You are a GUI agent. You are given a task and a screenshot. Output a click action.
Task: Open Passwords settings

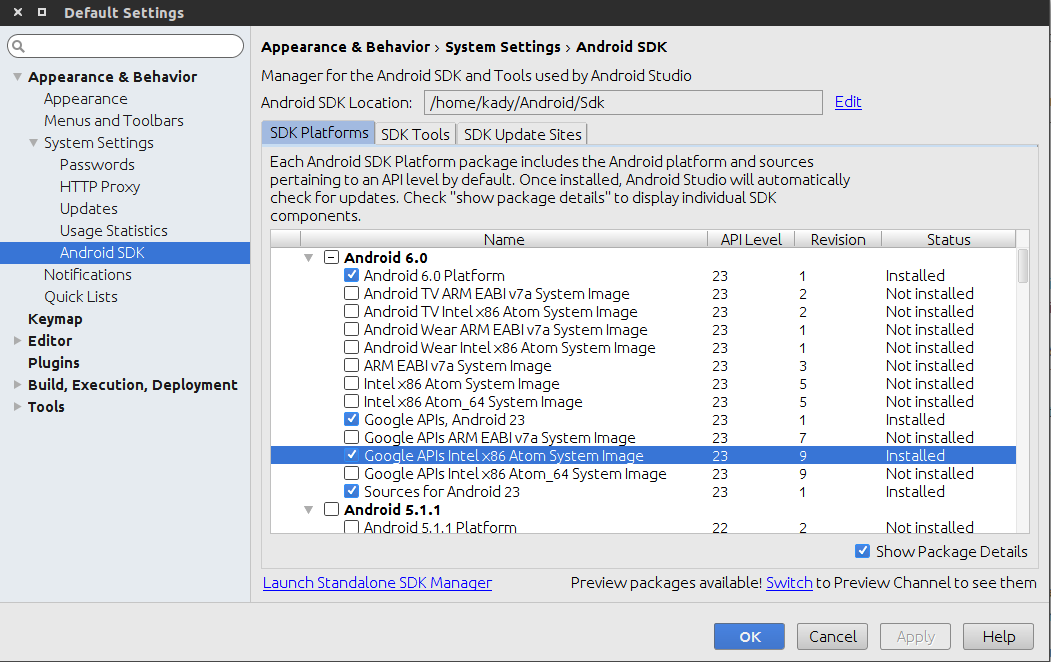click(97, 165)
